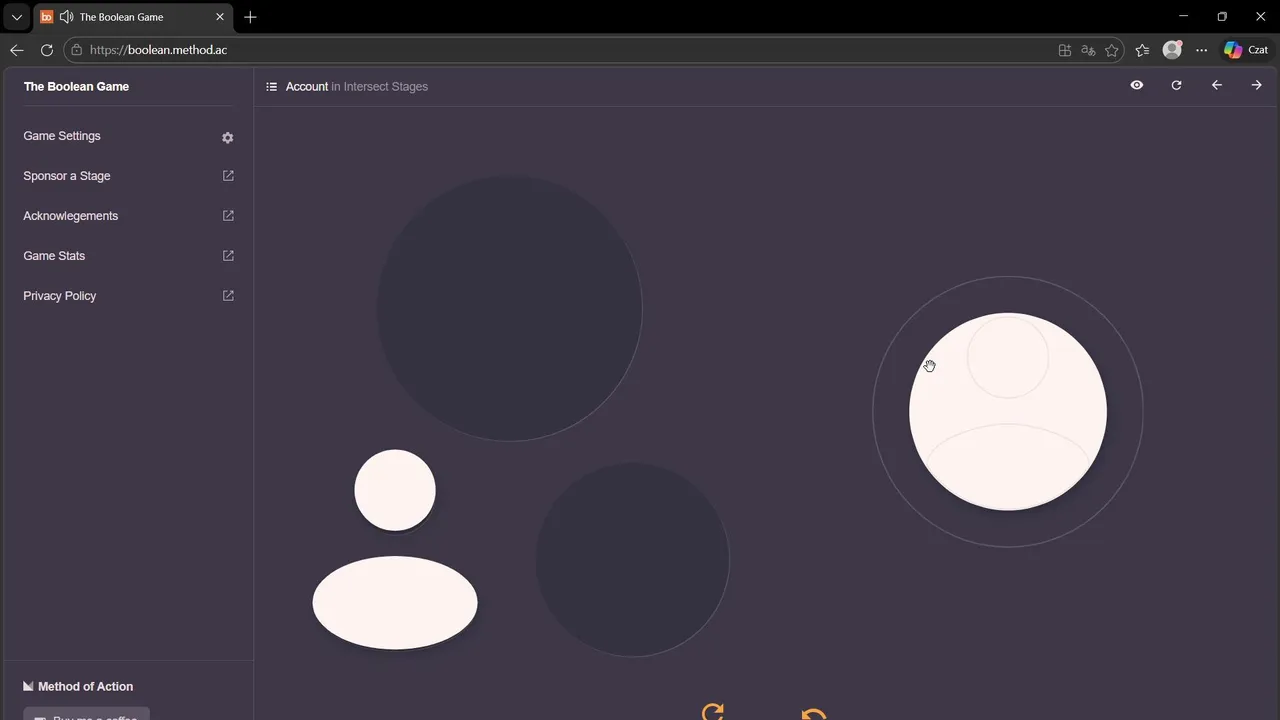Image resolution: width=1280 pixels, height=720 pixels.
Task: Select the white ellipse shape
Action: pyautogui.click(x=395, y=602)
